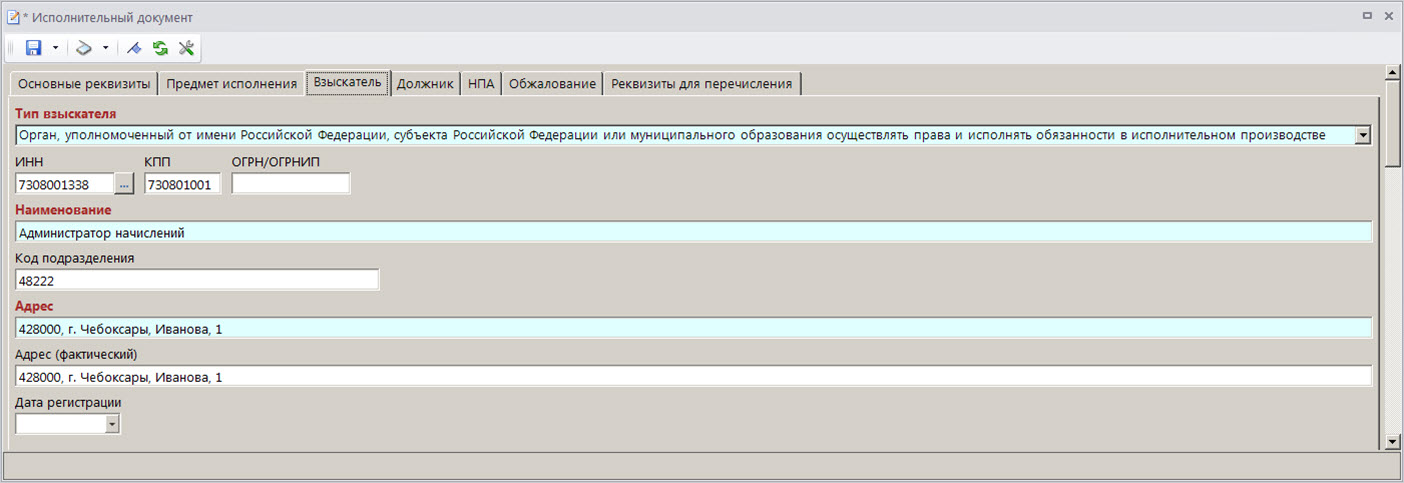Click the document icon in title bar
The width and height of the screenshot is (1404, 483).
(13, 17)
